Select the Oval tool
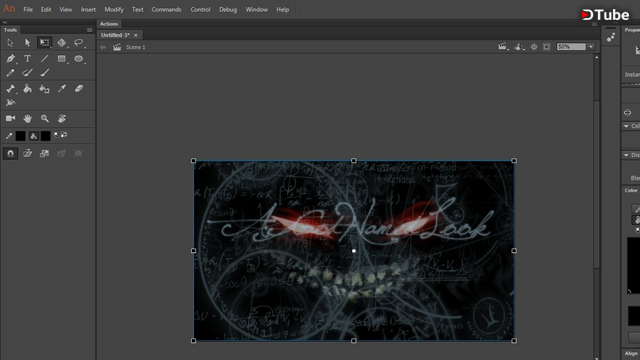The height and width of the screenshot is (360, 640). click(79, 59)
